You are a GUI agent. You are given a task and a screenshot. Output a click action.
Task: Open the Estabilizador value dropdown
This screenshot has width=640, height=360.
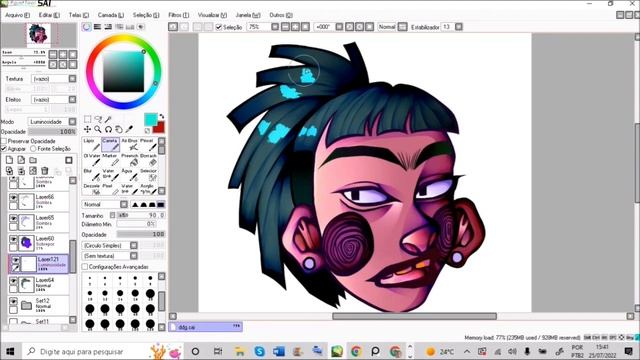point(459,27)
